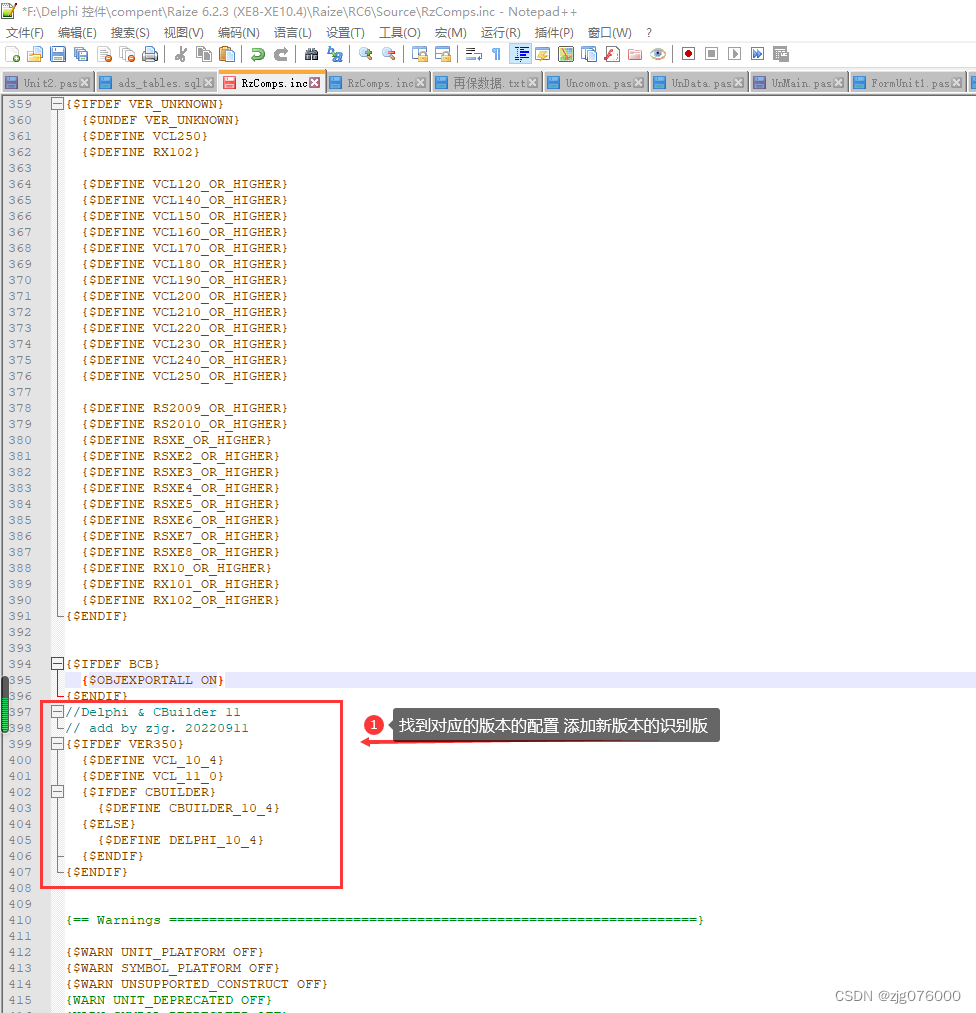Open a new file with the New icon
Image resolution: width=976 pixels, height=1013 pixels.
click(x=12, y=53)
